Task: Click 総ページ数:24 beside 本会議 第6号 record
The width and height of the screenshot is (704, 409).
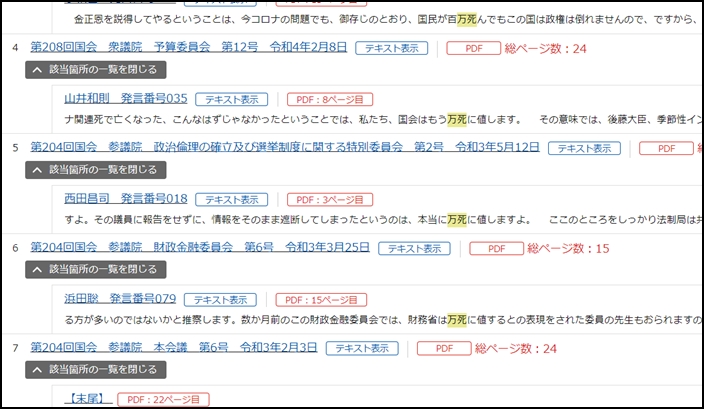Action: [x=516, y=349]
